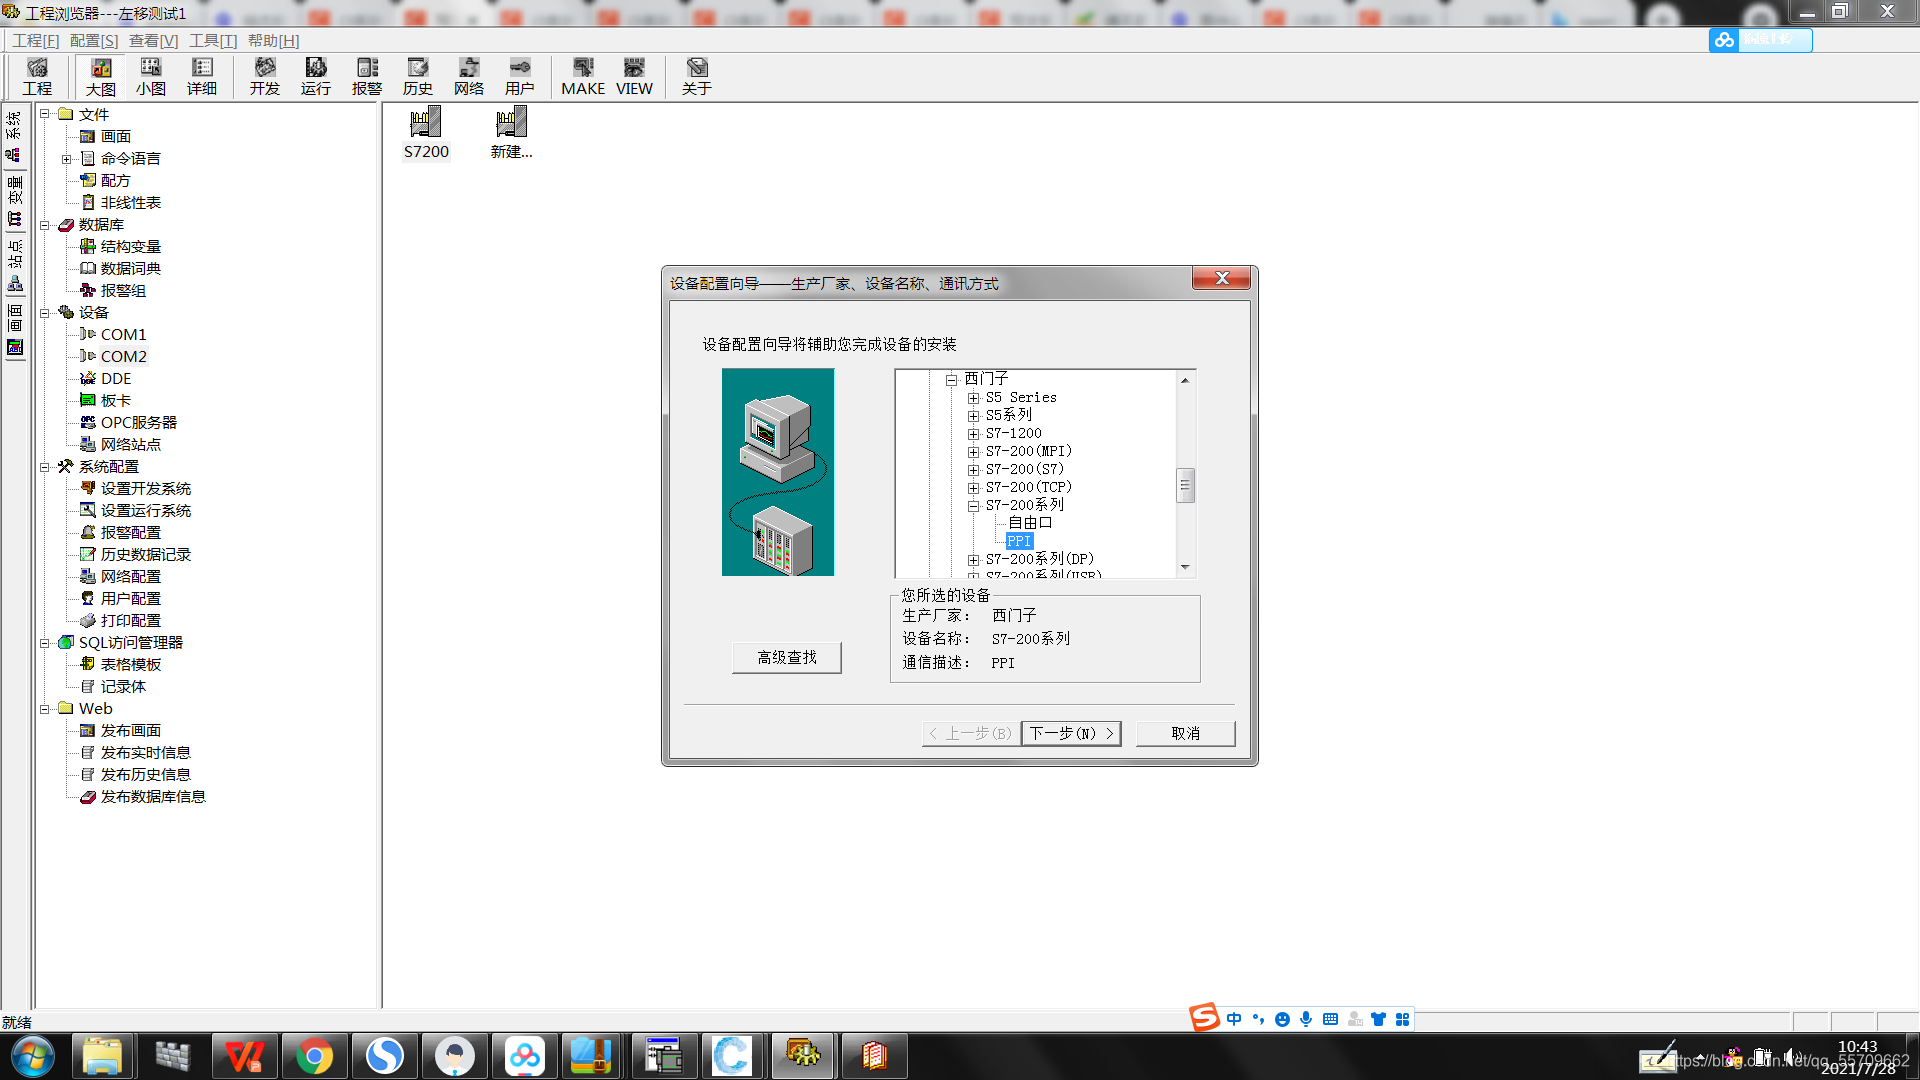Click the 下一步(N) next button
The image size is (1920, 1080).
tap(1071, 733)
